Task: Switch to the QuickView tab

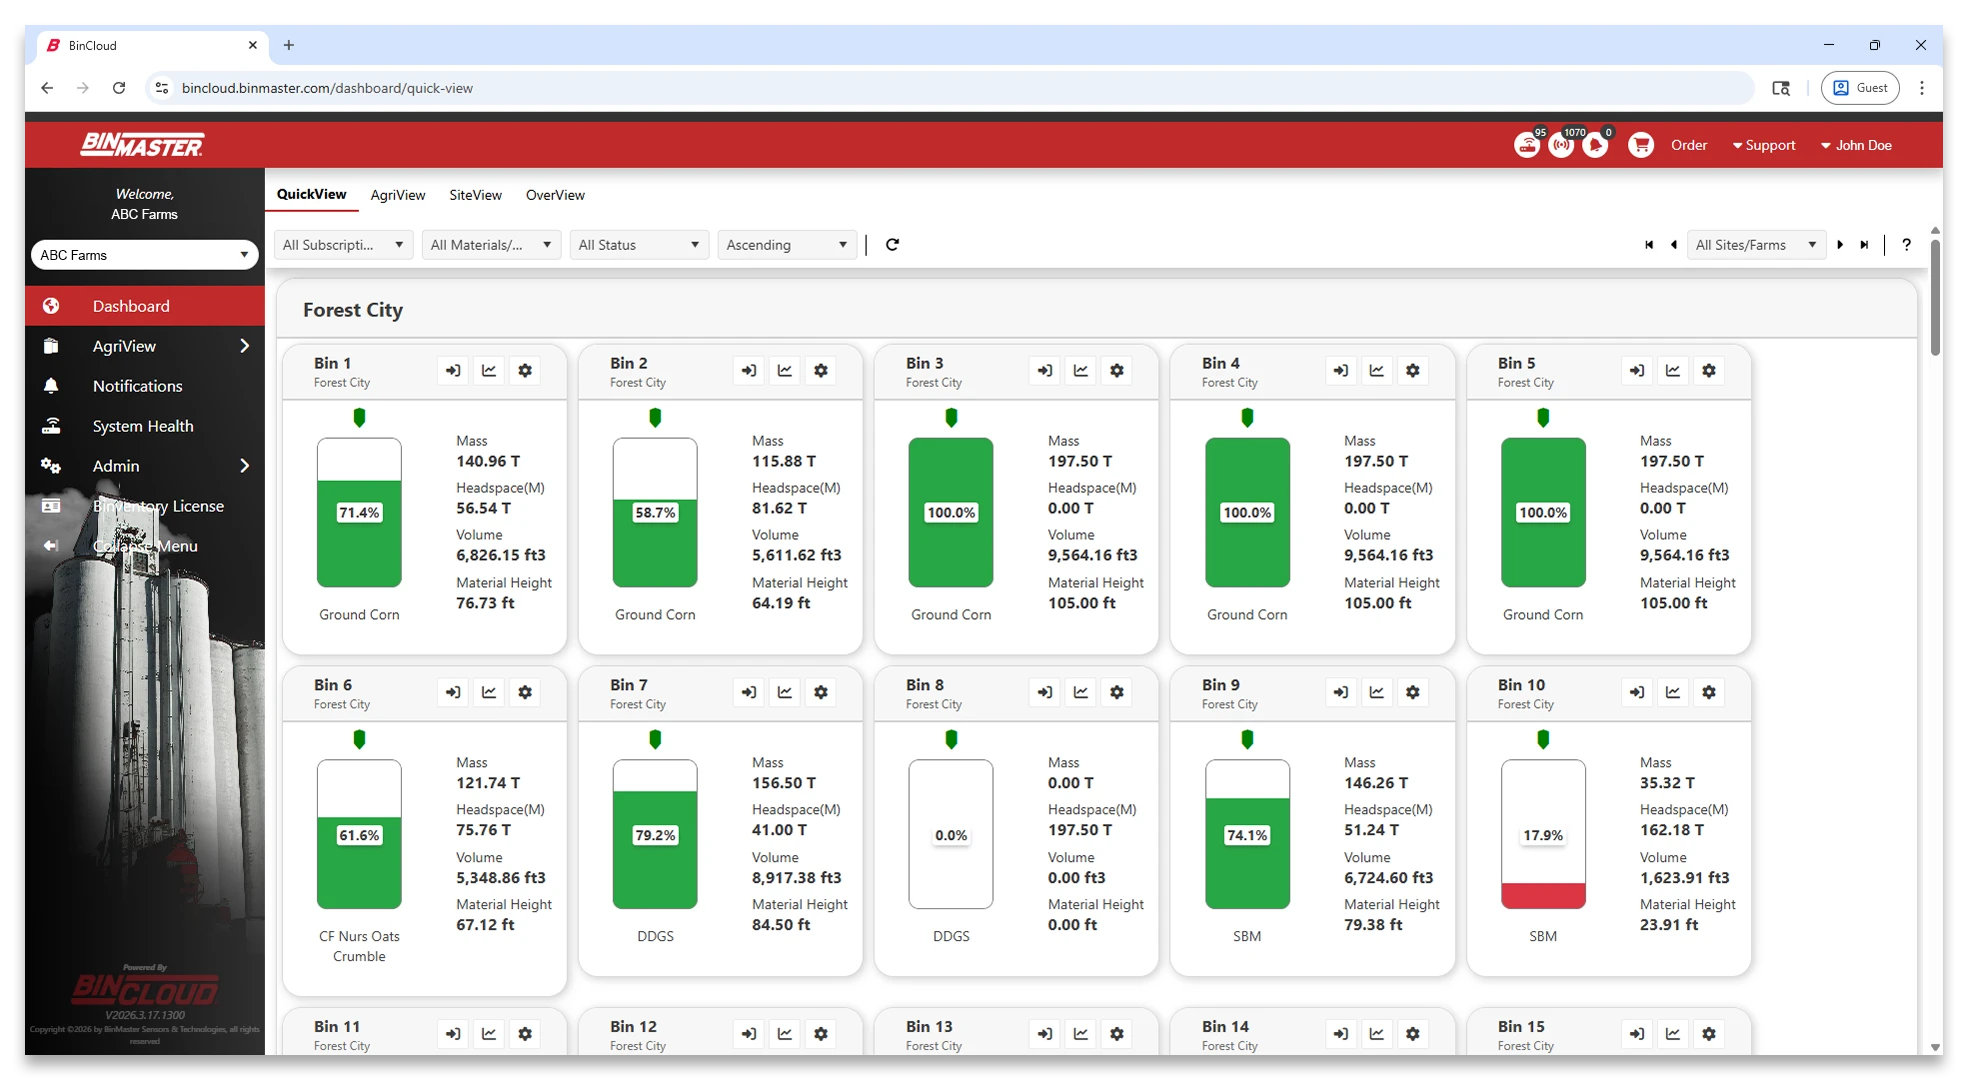Action: coord(311,194)
